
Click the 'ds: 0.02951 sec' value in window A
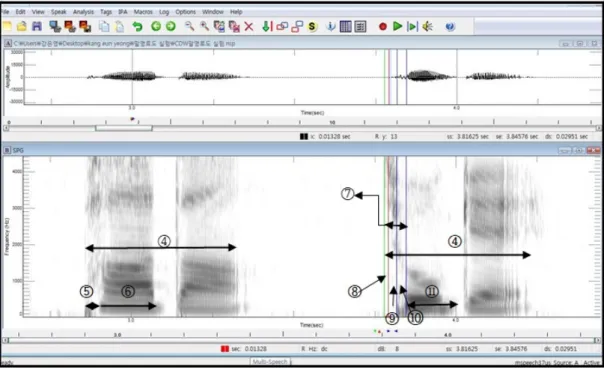pos(566,136)
